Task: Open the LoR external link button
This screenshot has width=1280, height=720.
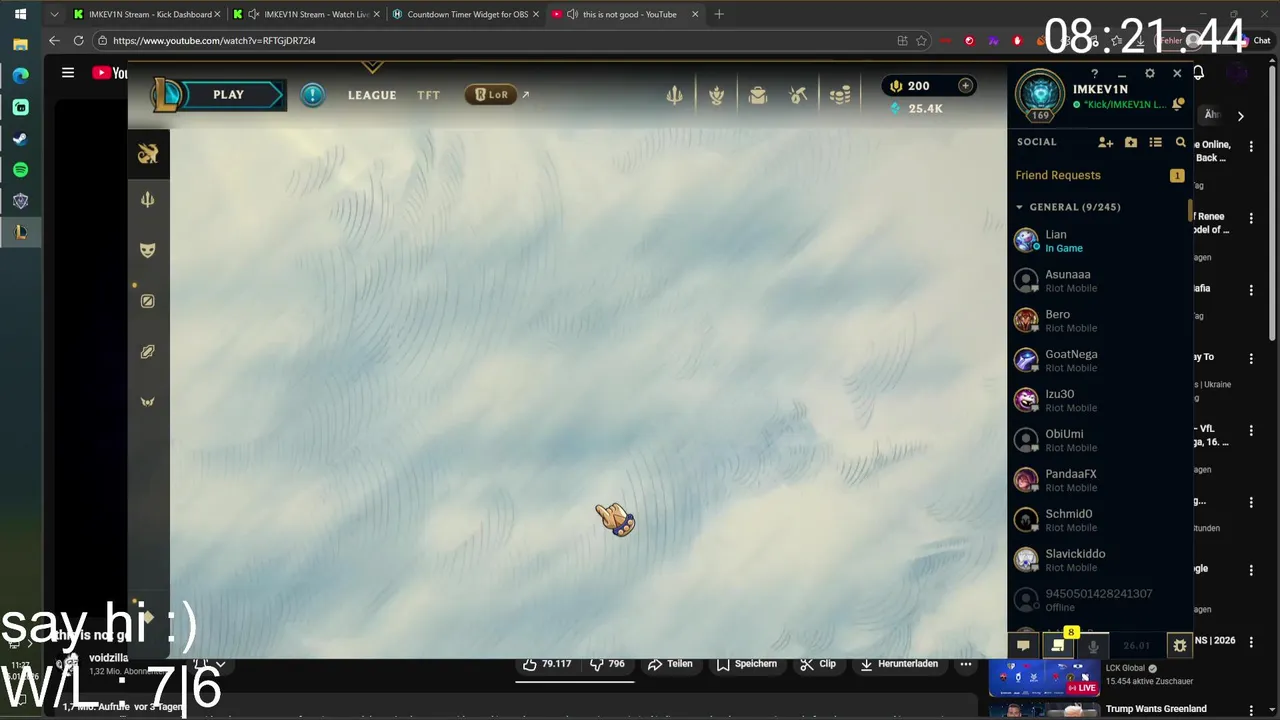Action: [497, 95]
